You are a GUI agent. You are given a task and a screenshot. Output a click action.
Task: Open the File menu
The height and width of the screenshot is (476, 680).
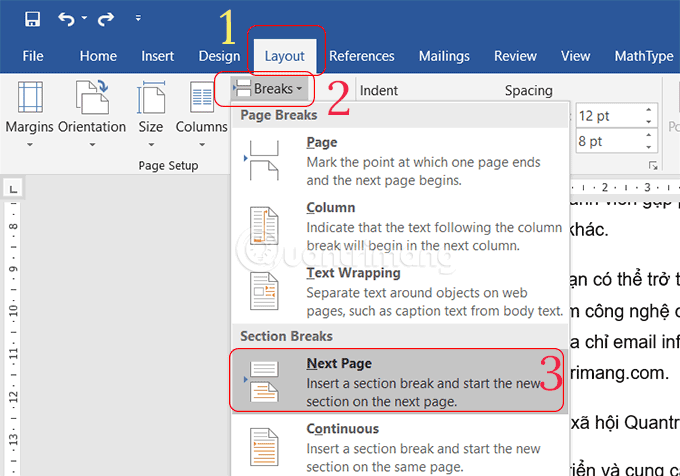[32, 56]
